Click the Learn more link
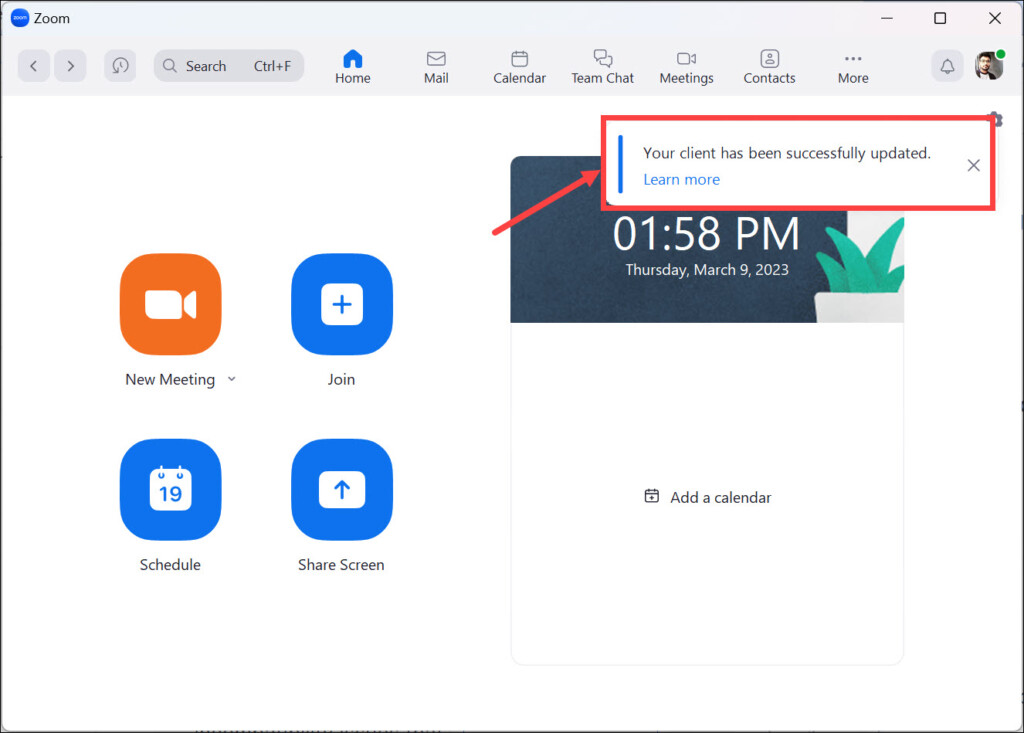The image size is (1024, 733). pyautogui.click(x=681, y=180)
